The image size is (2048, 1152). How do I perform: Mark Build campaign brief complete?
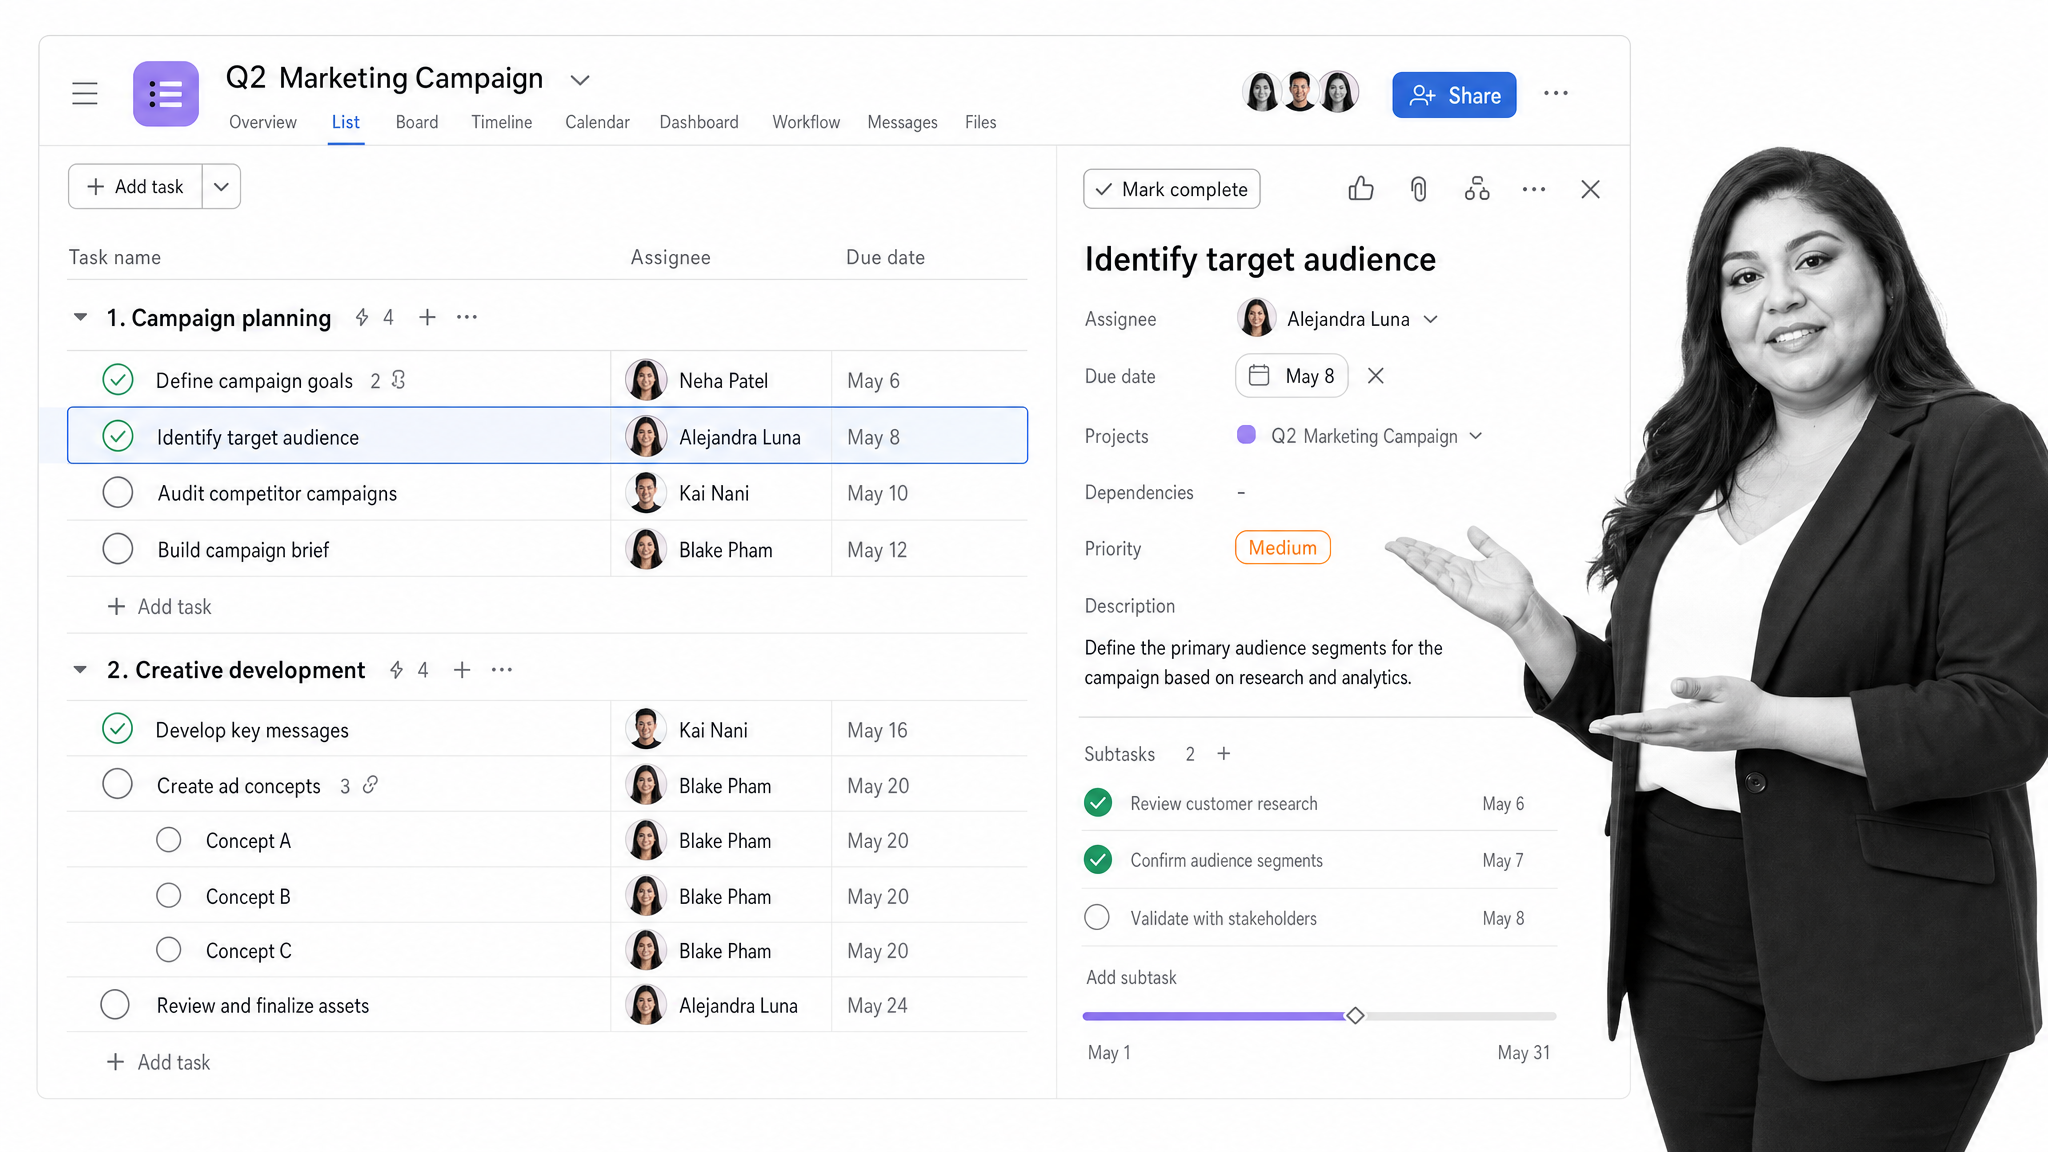pyautogui.click(x=118, y=549)
